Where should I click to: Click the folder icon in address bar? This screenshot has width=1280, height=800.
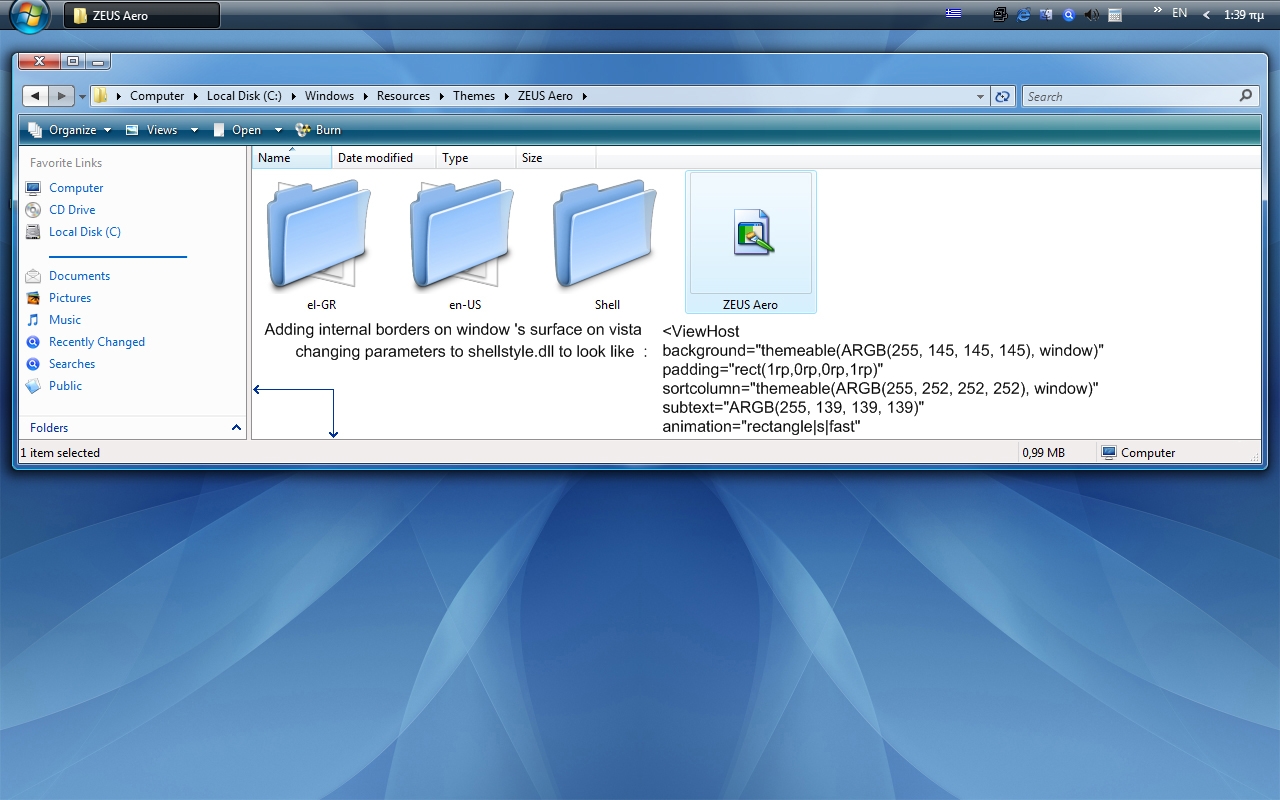(100, 96)
